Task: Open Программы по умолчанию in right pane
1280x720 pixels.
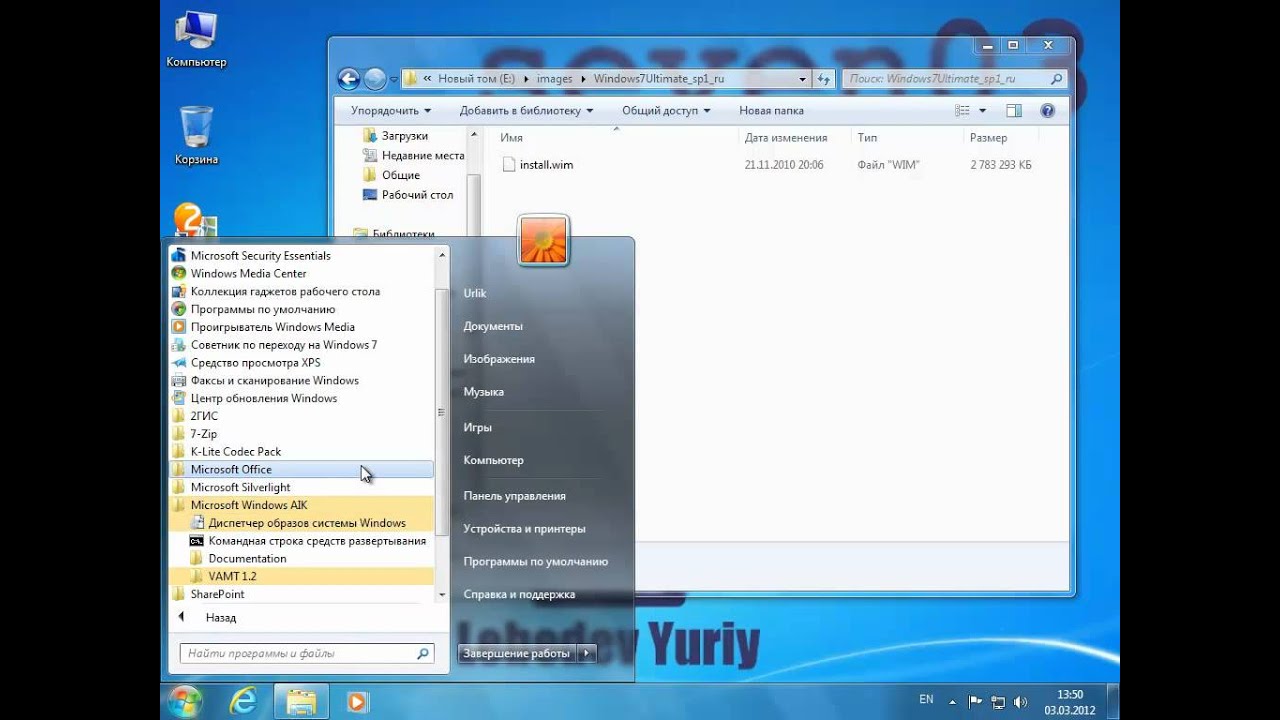Action: (x=536, y=562)
